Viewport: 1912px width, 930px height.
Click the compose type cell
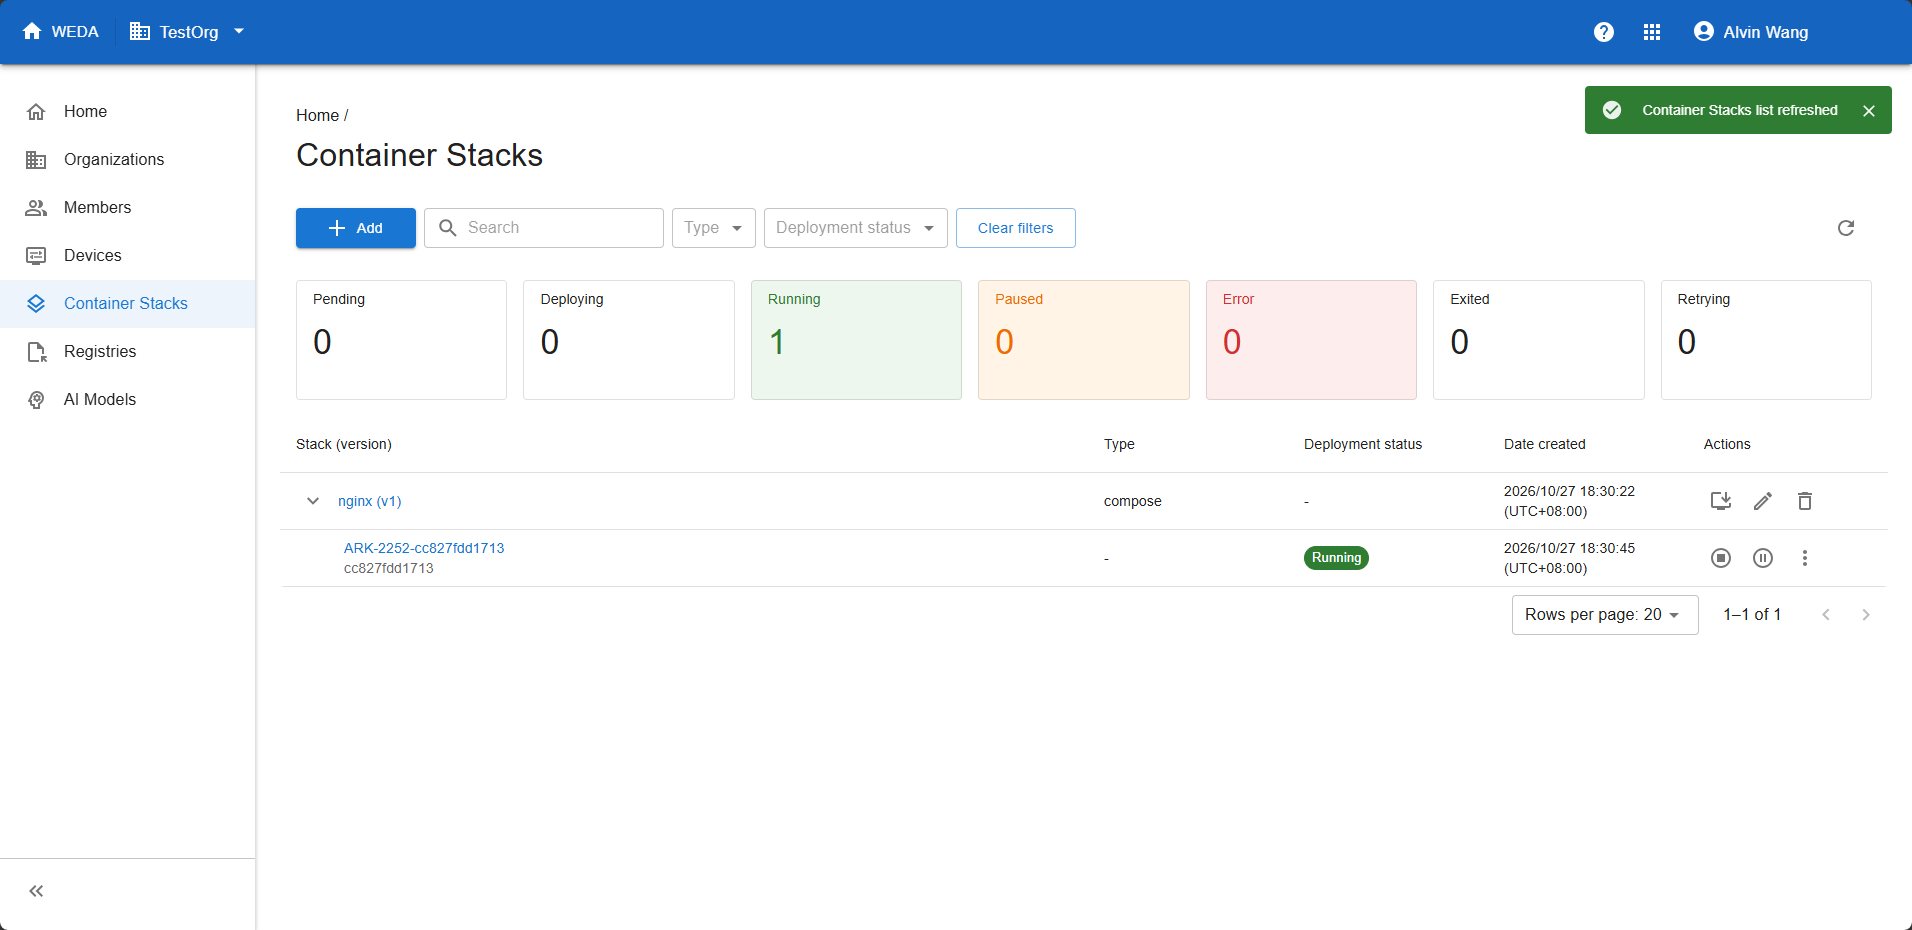click(x=1133, y=501)
